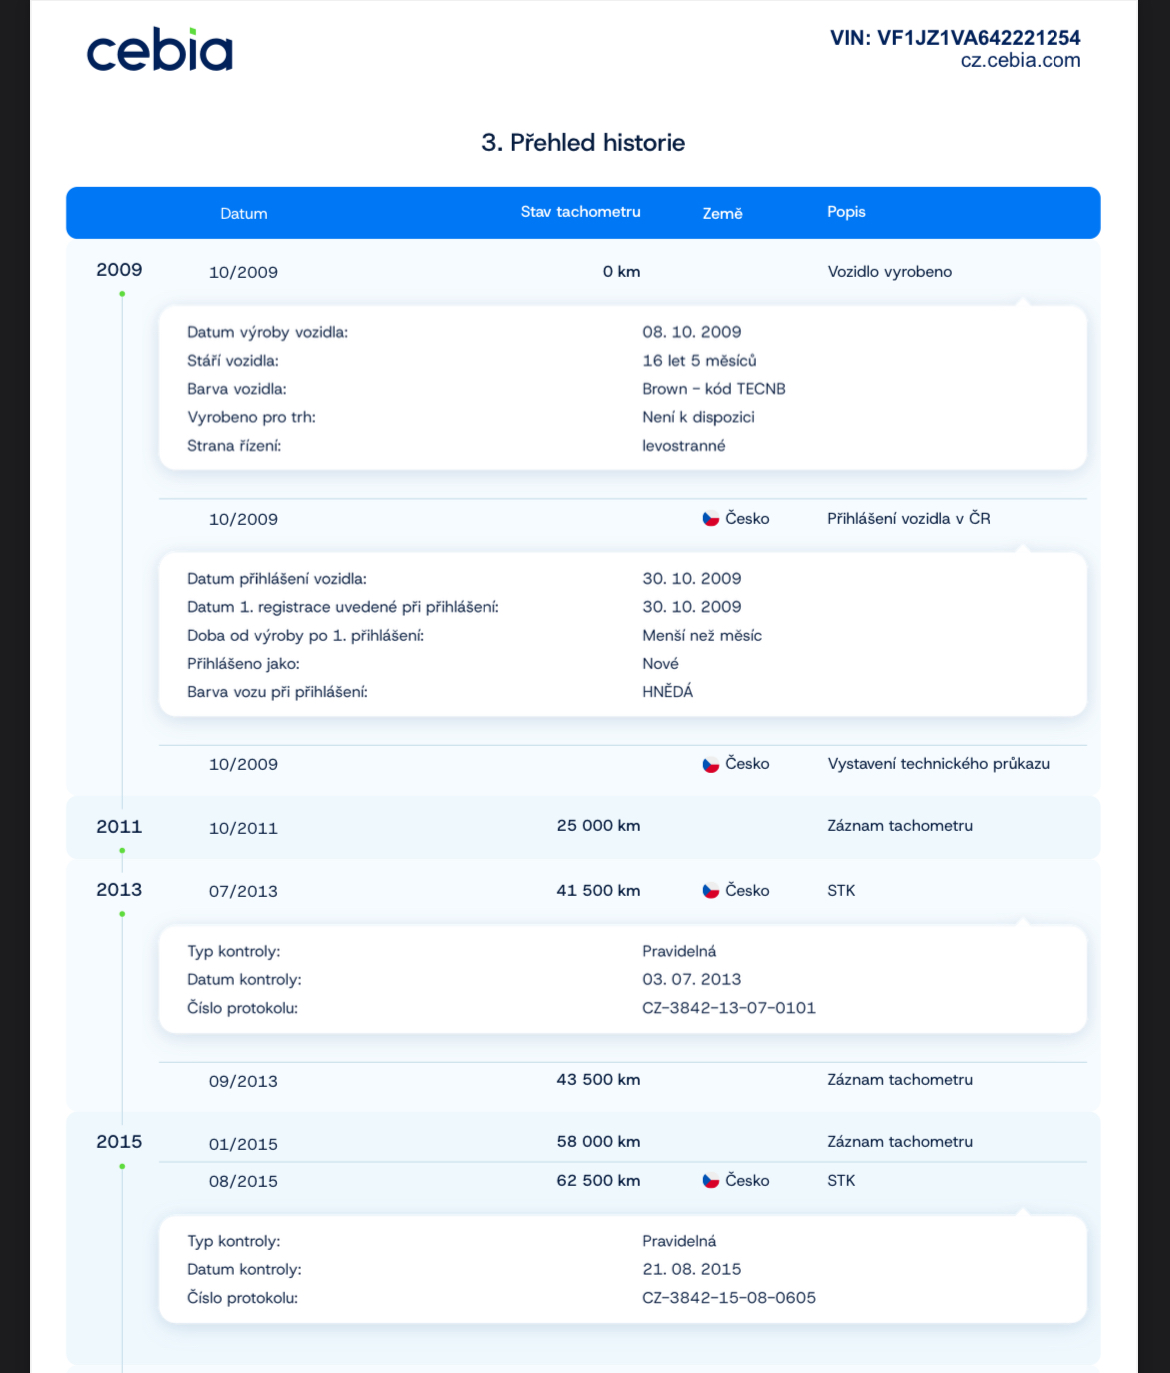
Task: Click the 09/2013 record showing 43 500 km
Action: coord(598,1080)
